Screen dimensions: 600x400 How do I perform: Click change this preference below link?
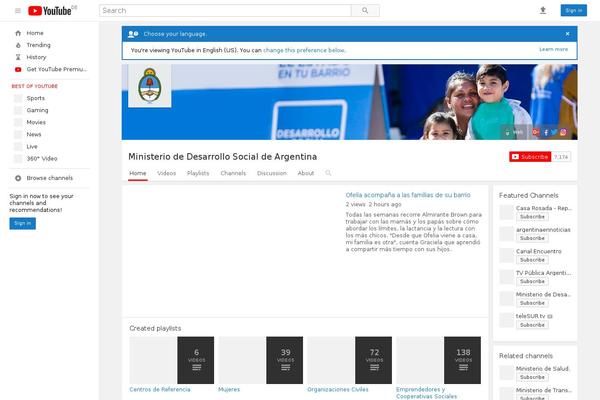(x=304, y=50)
